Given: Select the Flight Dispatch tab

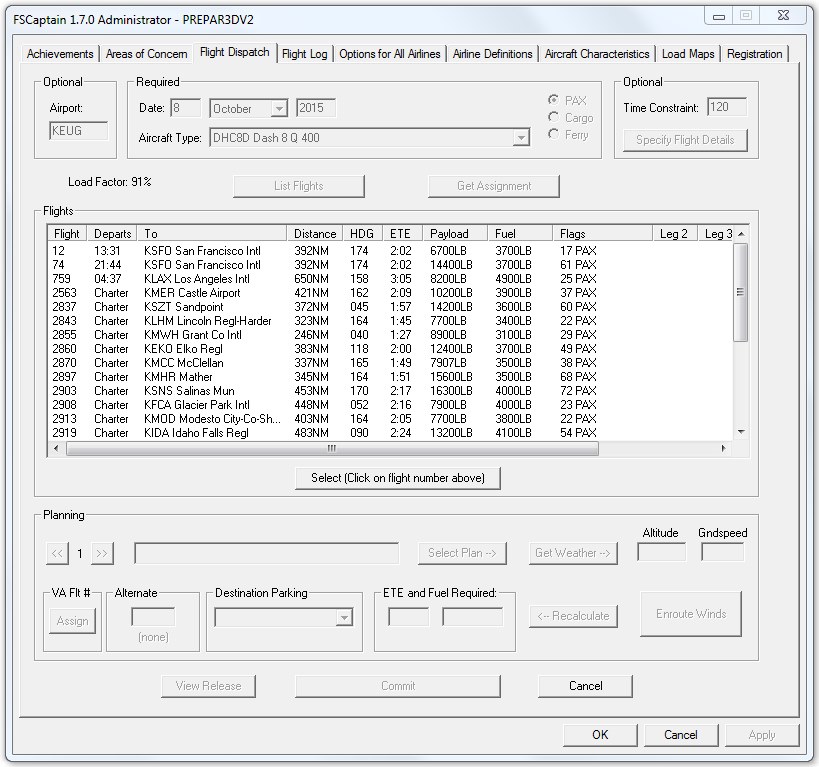Looking at the screenshot, I should [x=235, y=52].
